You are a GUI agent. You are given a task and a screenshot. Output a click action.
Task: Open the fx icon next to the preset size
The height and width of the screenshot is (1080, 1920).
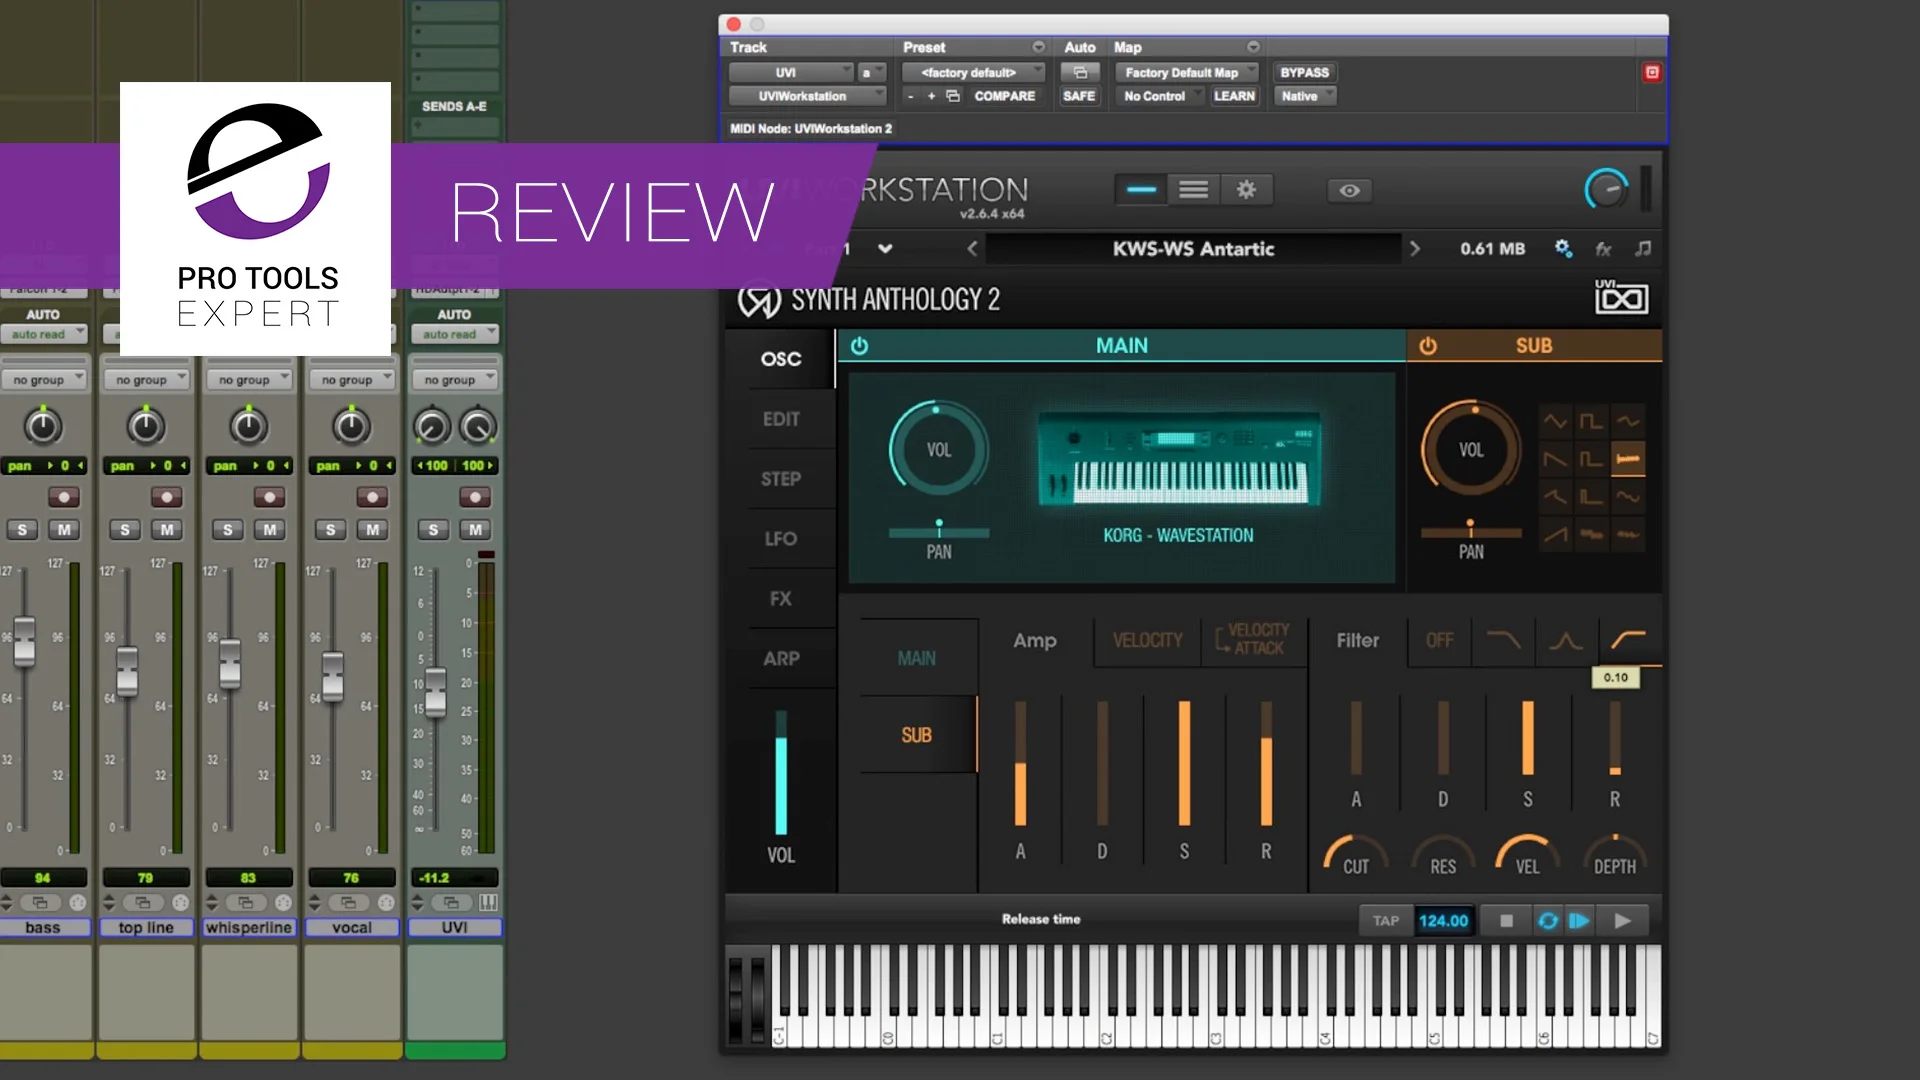[x=1603, y=249]
